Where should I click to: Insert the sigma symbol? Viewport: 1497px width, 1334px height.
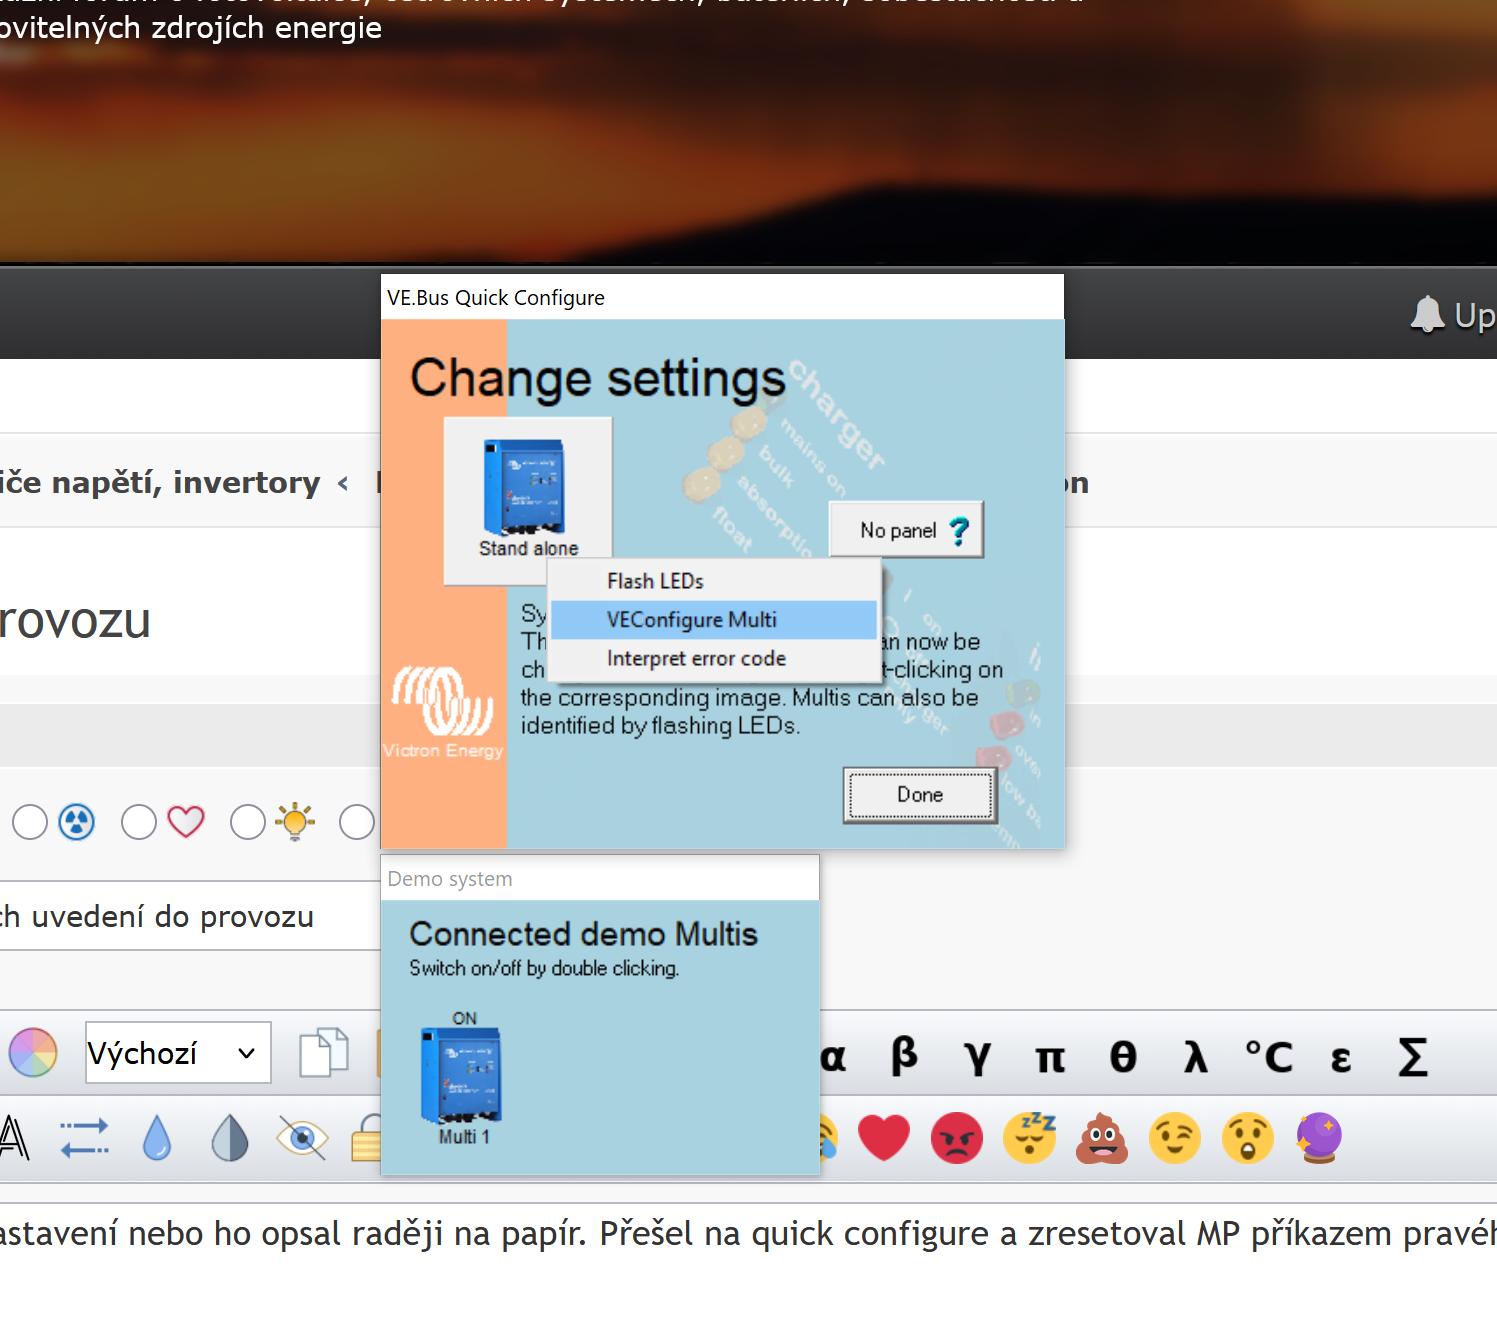[x=1413, y=1057]
